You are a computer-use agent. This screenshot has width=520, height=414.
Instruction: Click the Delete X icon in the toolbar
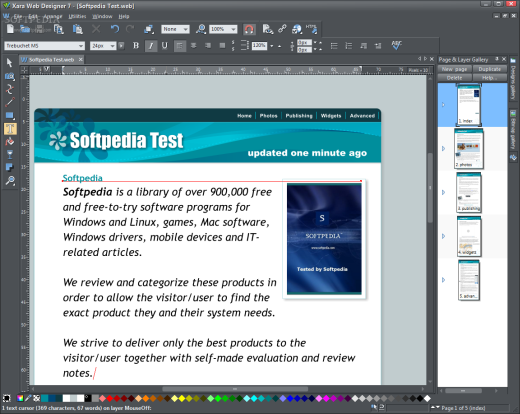point(96,29)
